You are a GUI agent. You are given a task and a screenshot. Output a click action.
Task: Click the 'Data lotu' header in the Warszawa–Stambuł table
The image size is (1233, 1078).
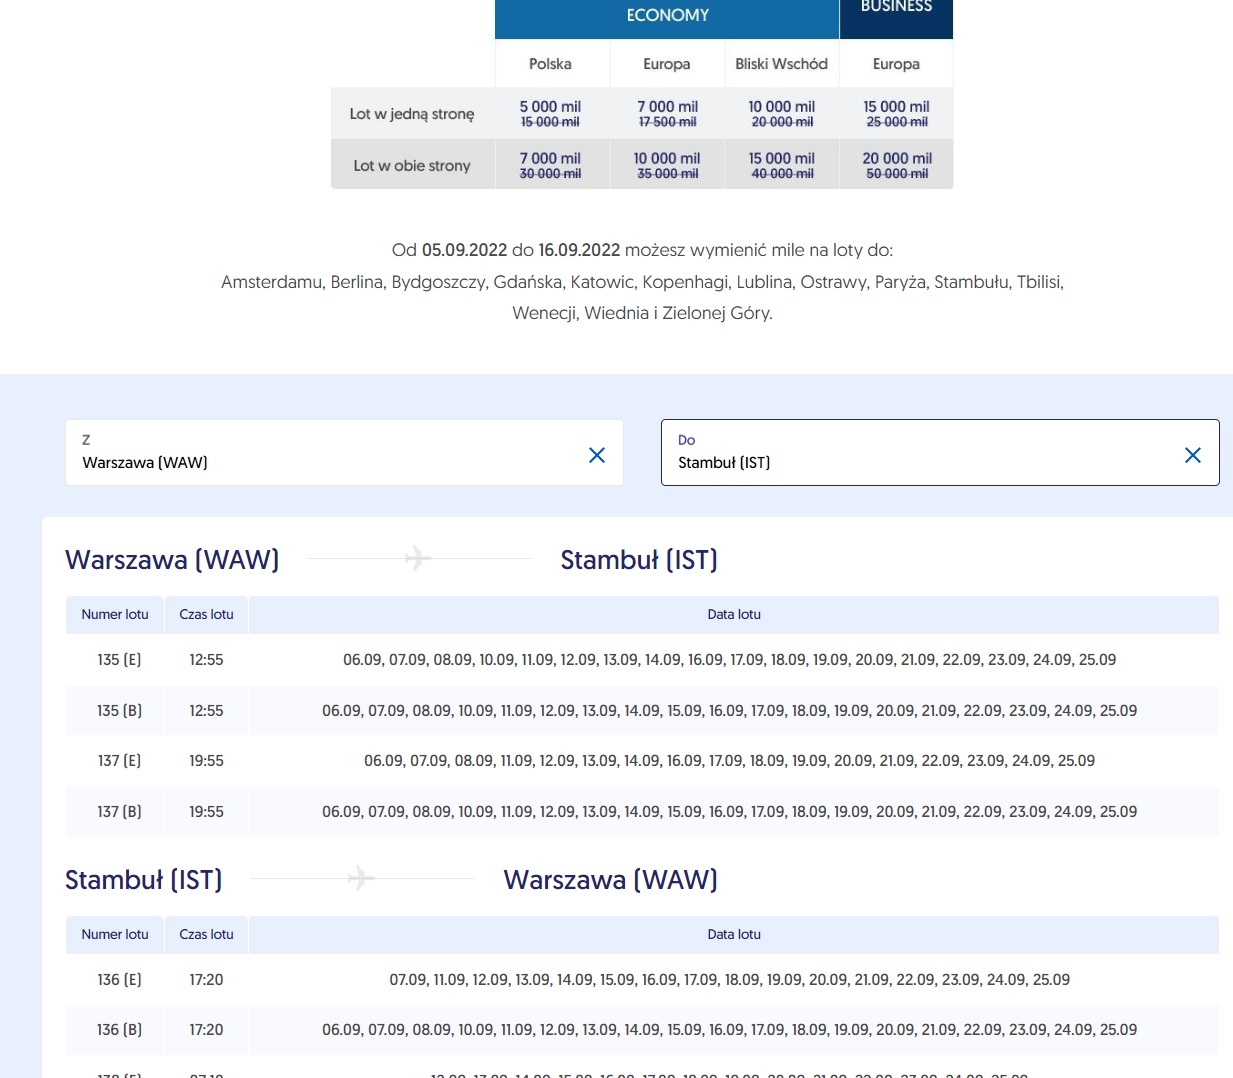click(x=734, y=615)
